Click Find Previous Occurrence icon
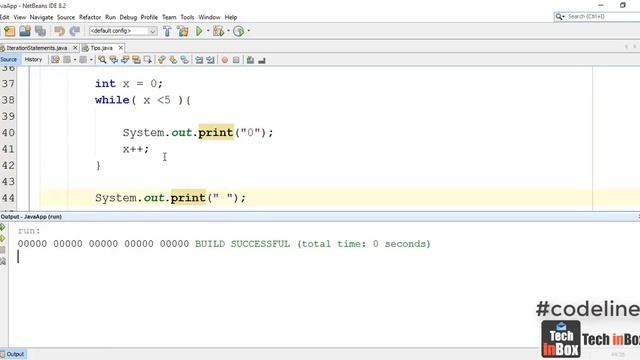This screenshot has height=360, width=640. click(113, 60)
